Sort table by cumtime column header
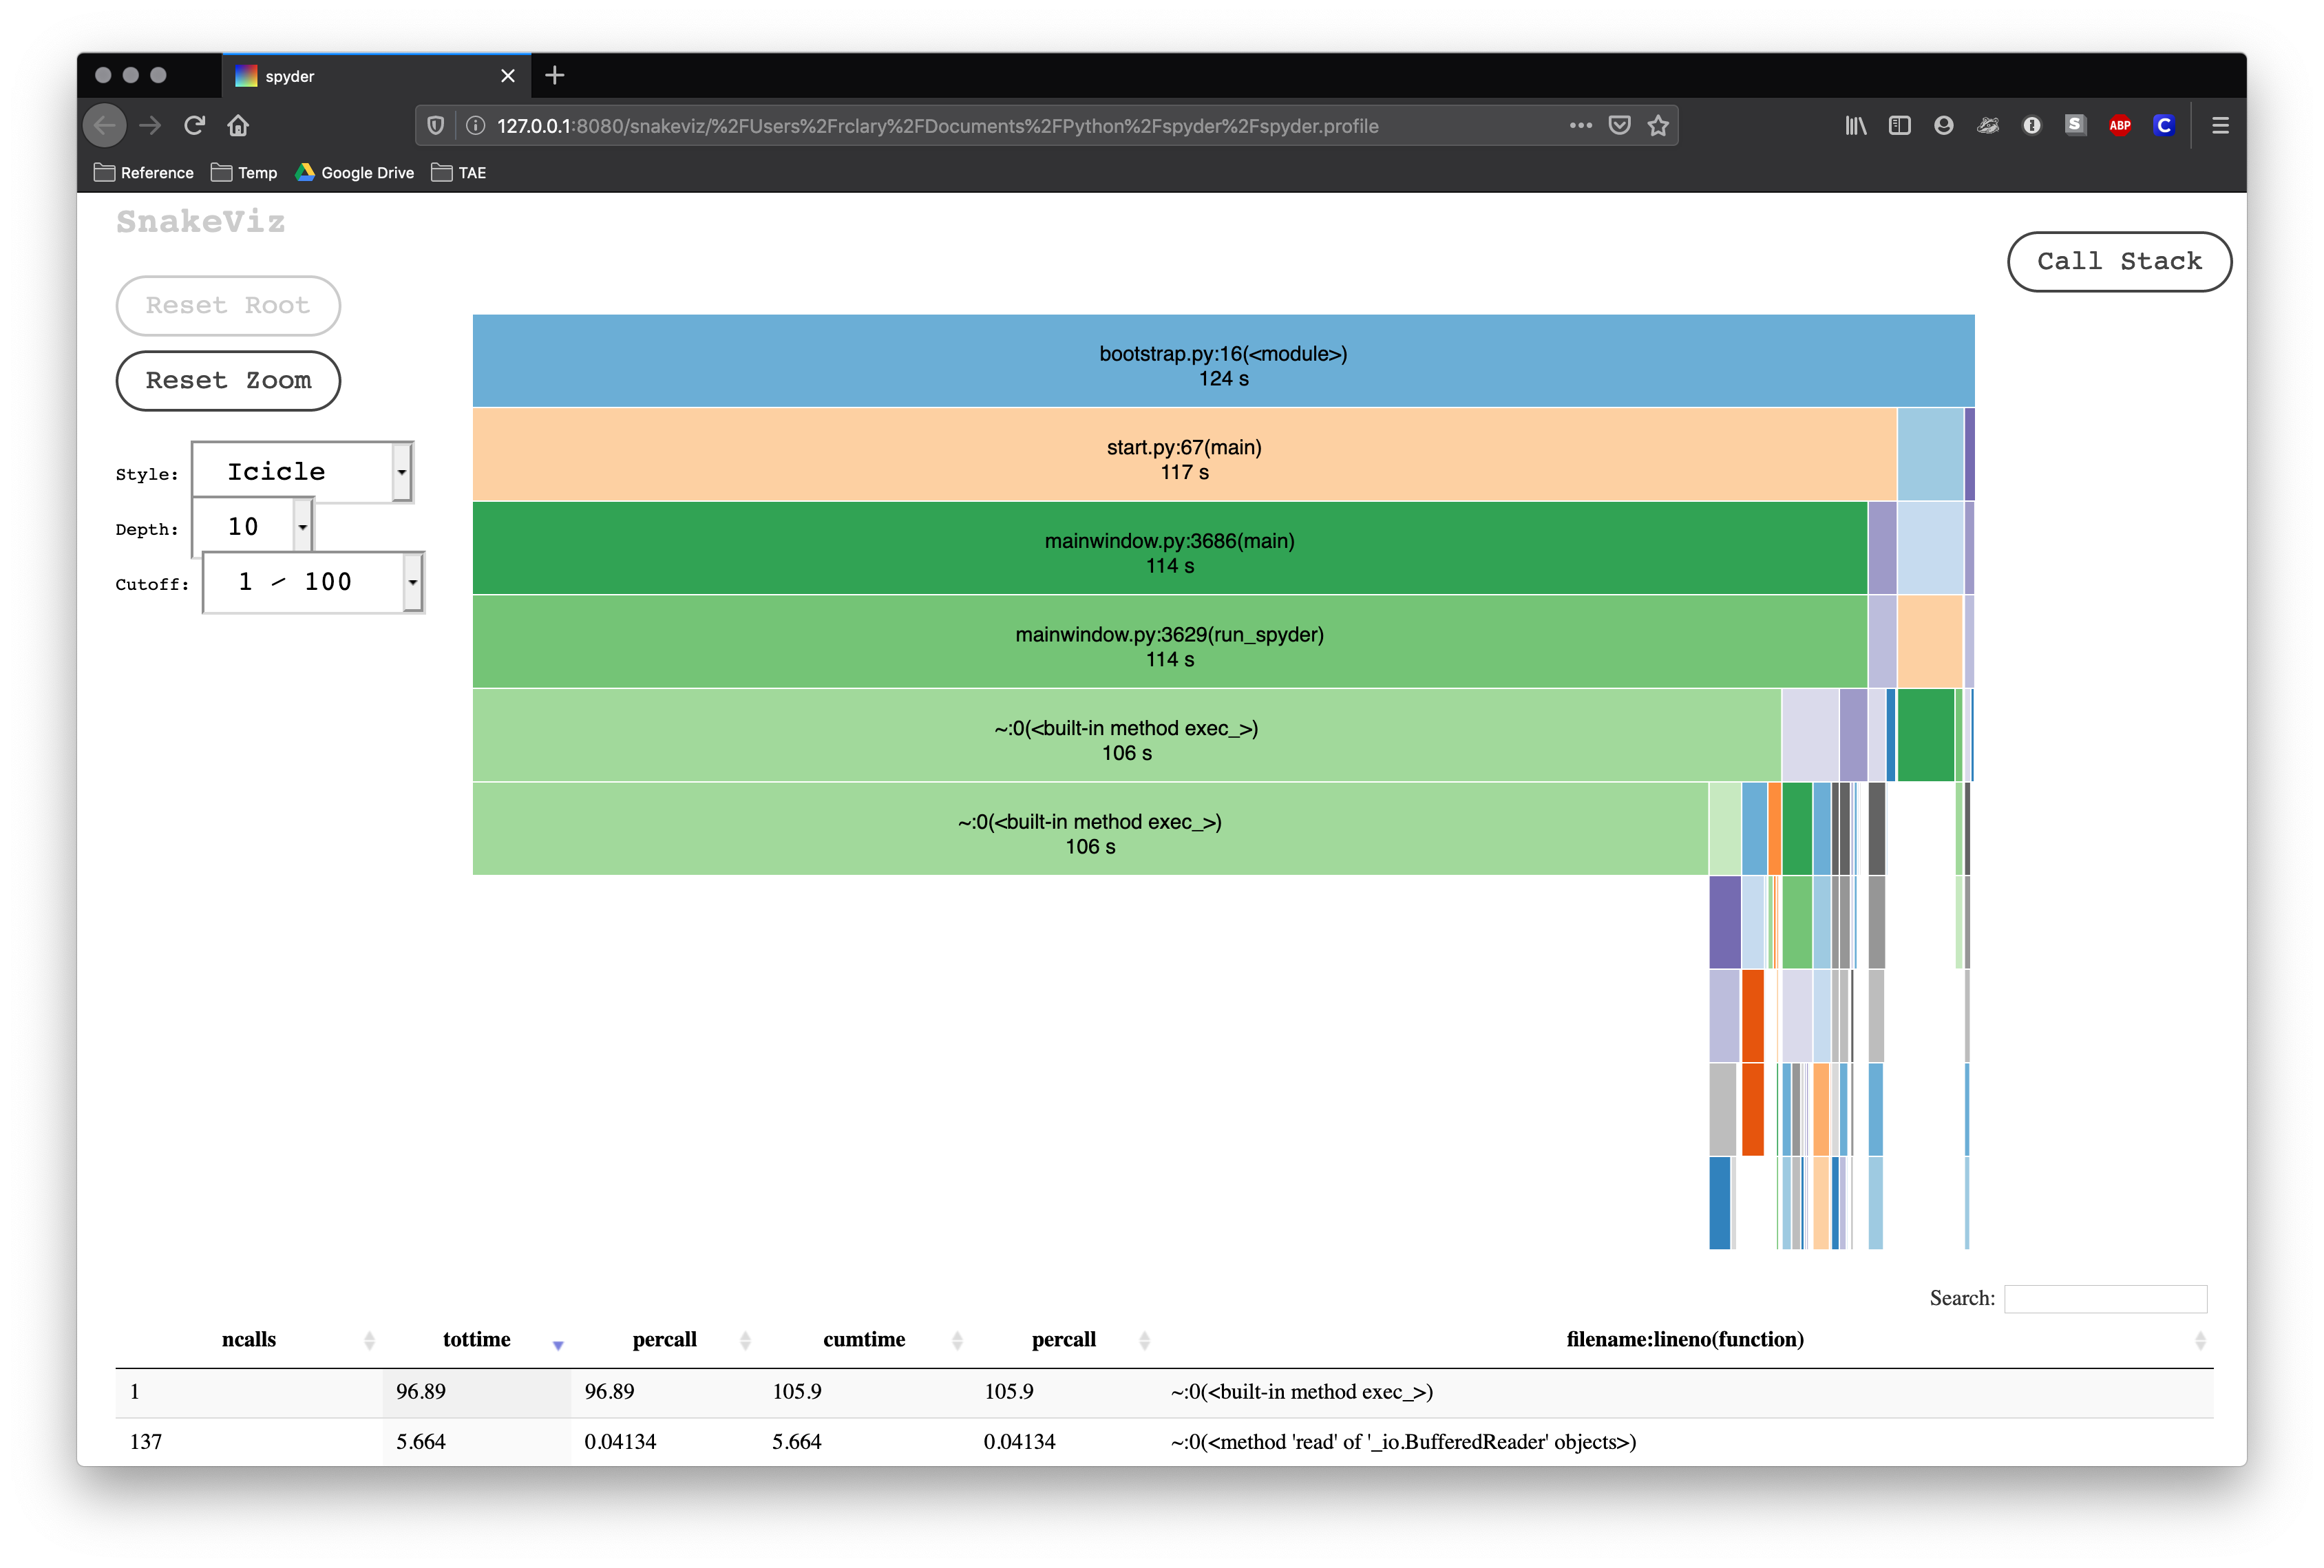Viewport: 2324px width, 1568px height. pos(864,1339)
